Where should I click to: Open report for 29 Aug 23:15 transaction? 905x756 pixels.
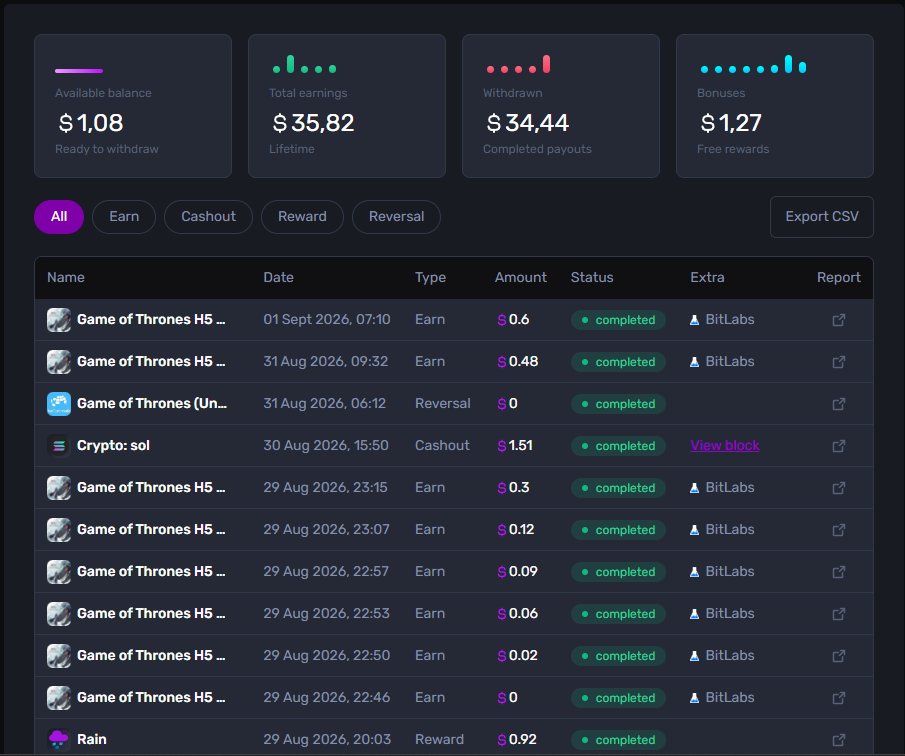[839, 488]
